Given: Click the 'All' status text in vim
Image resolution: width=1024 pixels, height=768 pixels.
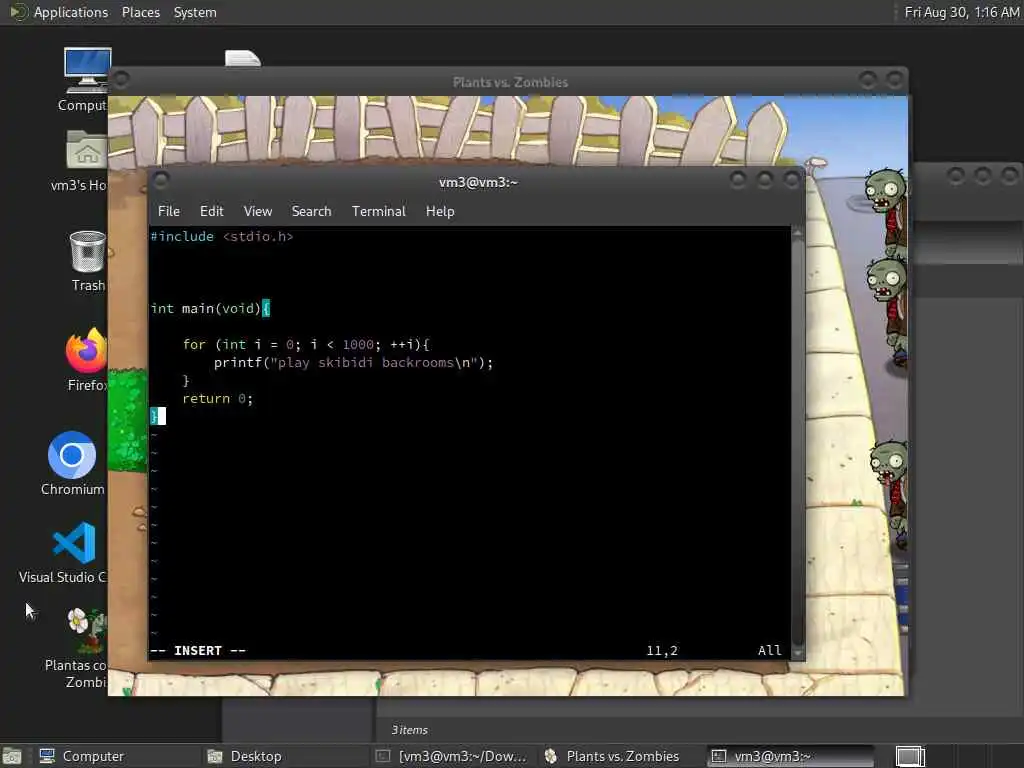Looking at the screenshot, I should [769, 650].
